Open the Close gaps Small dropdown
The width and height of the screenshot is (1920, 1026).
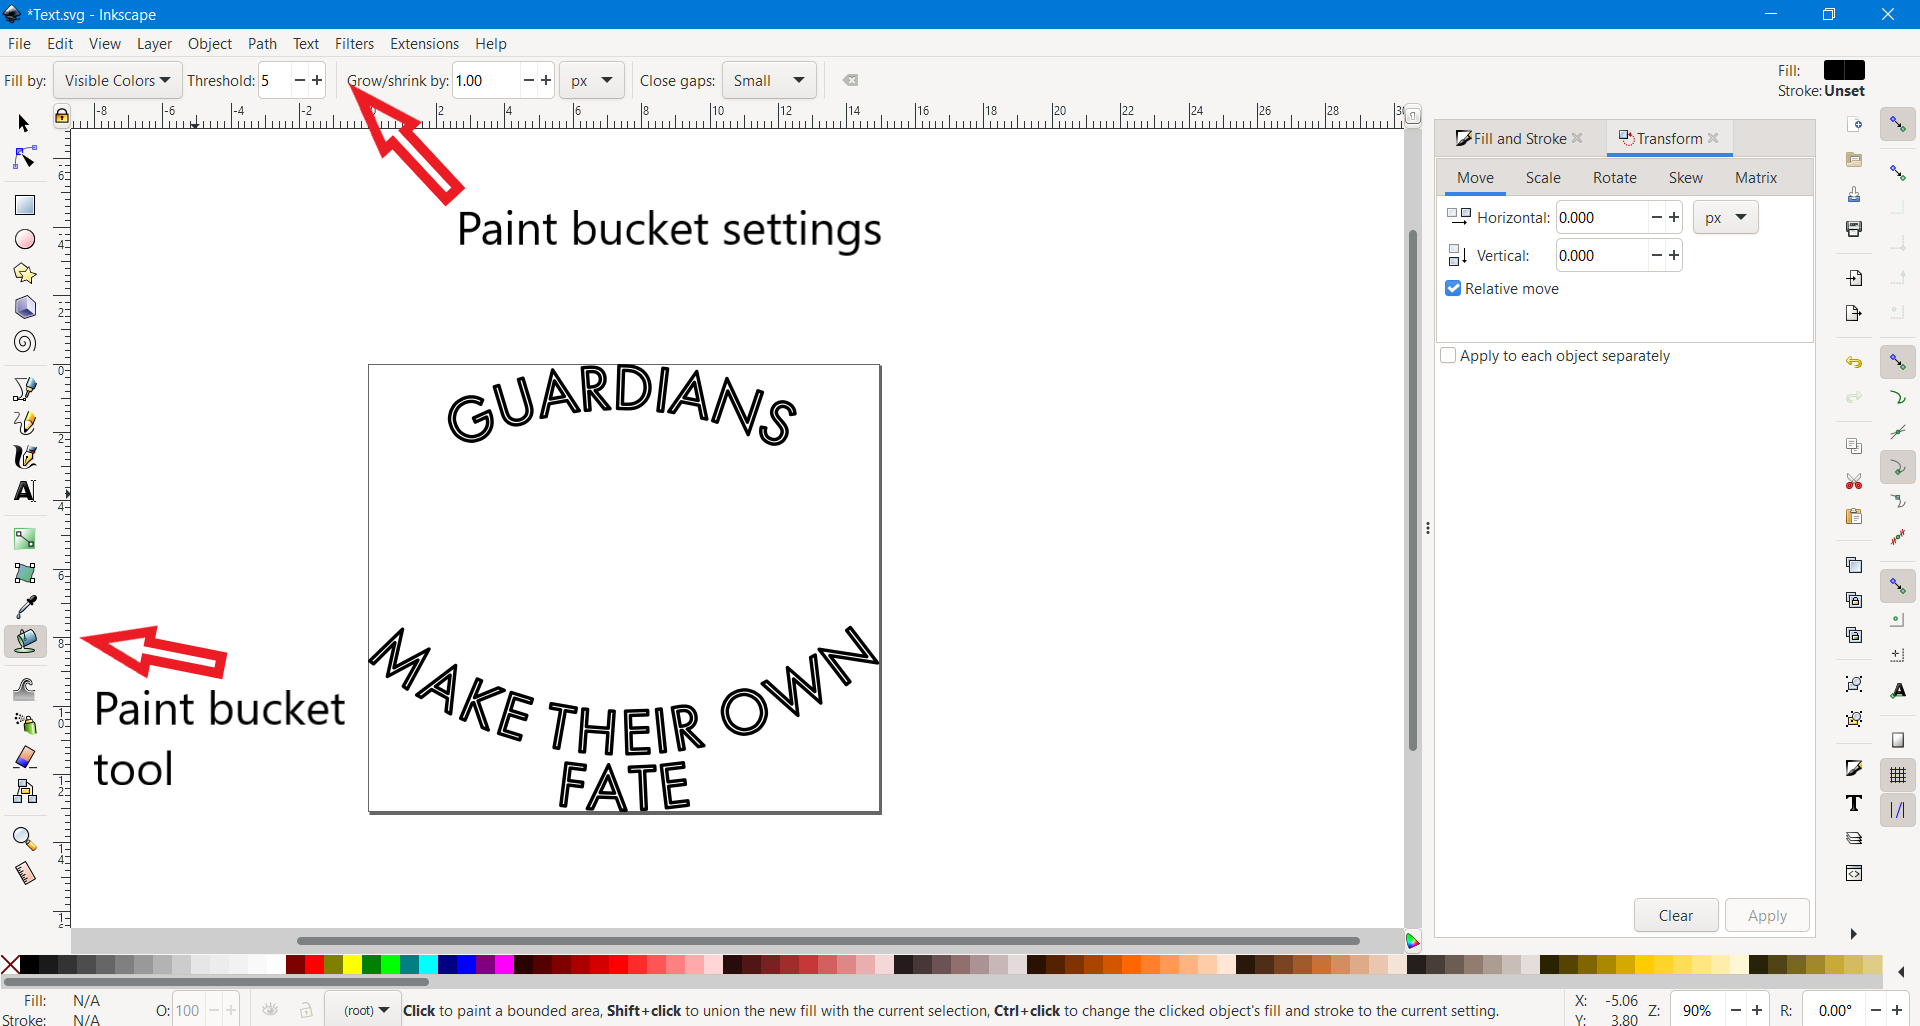click(768, 80)
